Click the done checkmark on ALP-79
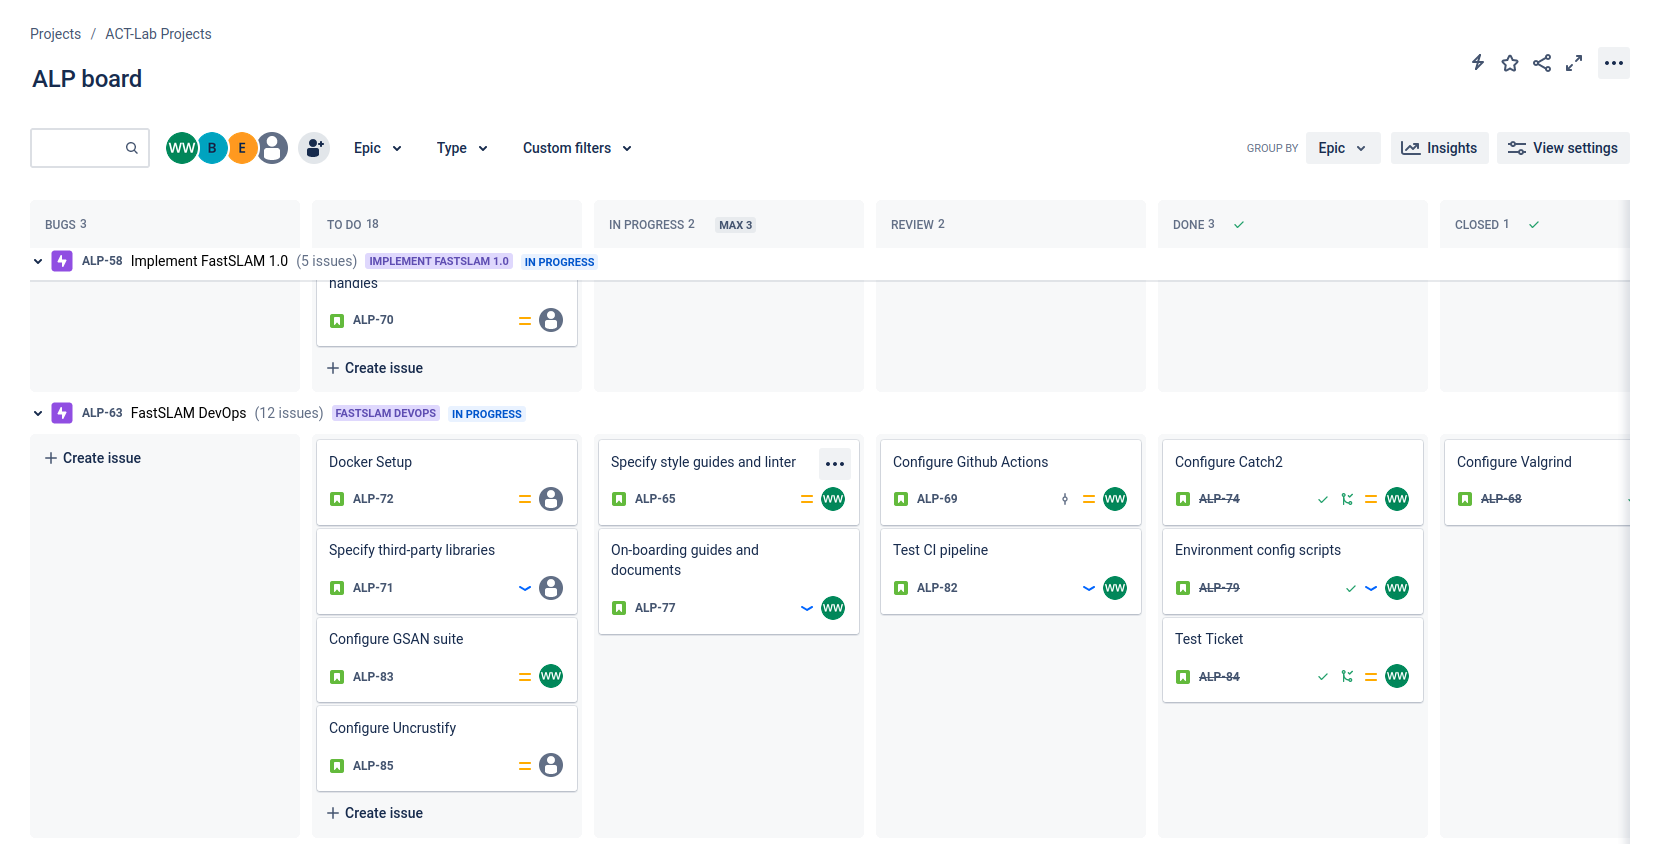Image resolution: width=1662 pixels, height=844 pixels. pyautogui.click(x=1351, y=588)
